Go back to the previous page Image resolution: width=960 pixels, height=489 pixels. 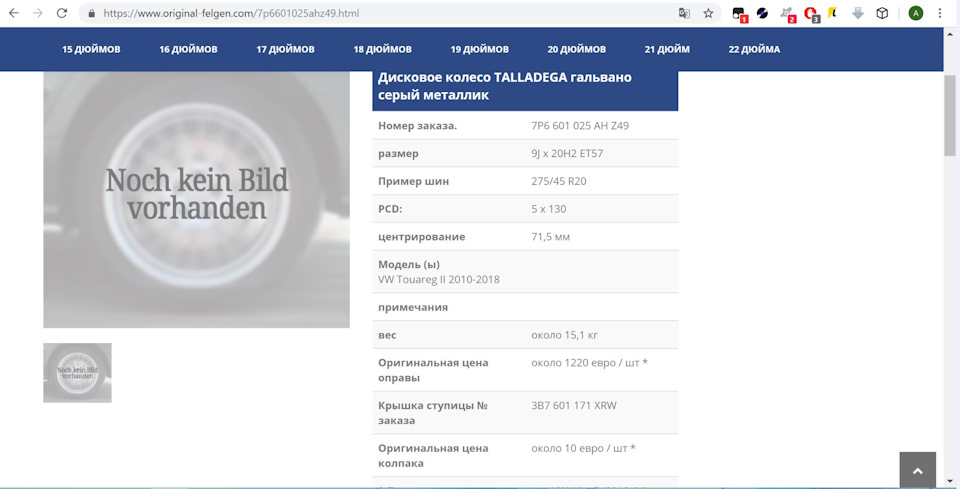pos(13,13)
